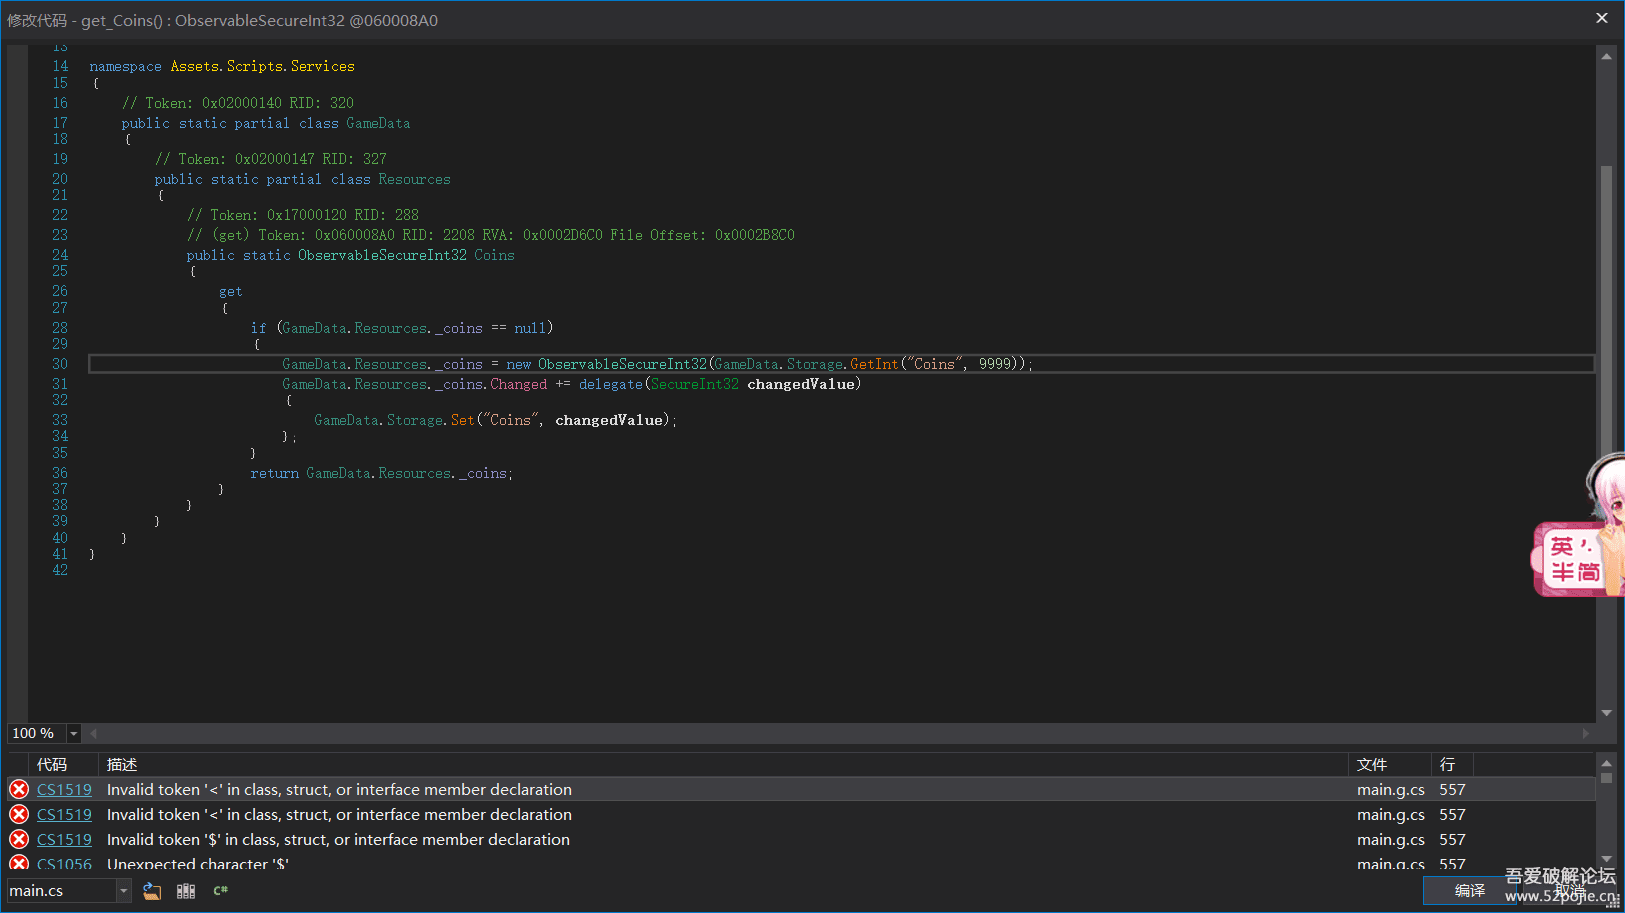The width and height of the screenshot is (1625, 913).
Task: Select the 'Unexpected character '$'' error description
Action: [198, 864]
